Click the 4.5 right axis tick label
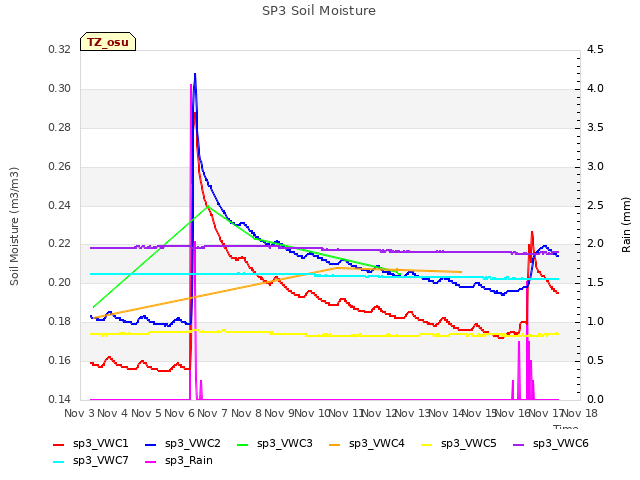The height and width of the screenshot is (480, 640). (595, 50)
